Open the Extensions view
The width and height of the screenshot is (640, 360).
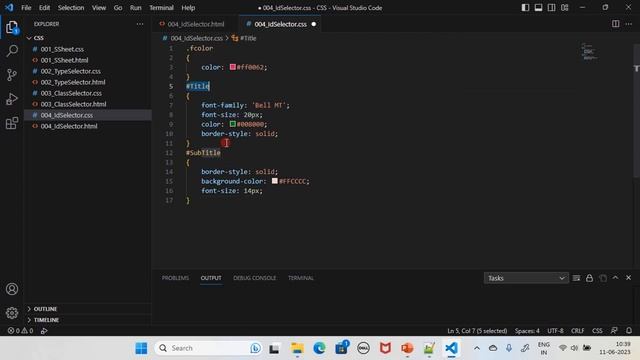12,123
